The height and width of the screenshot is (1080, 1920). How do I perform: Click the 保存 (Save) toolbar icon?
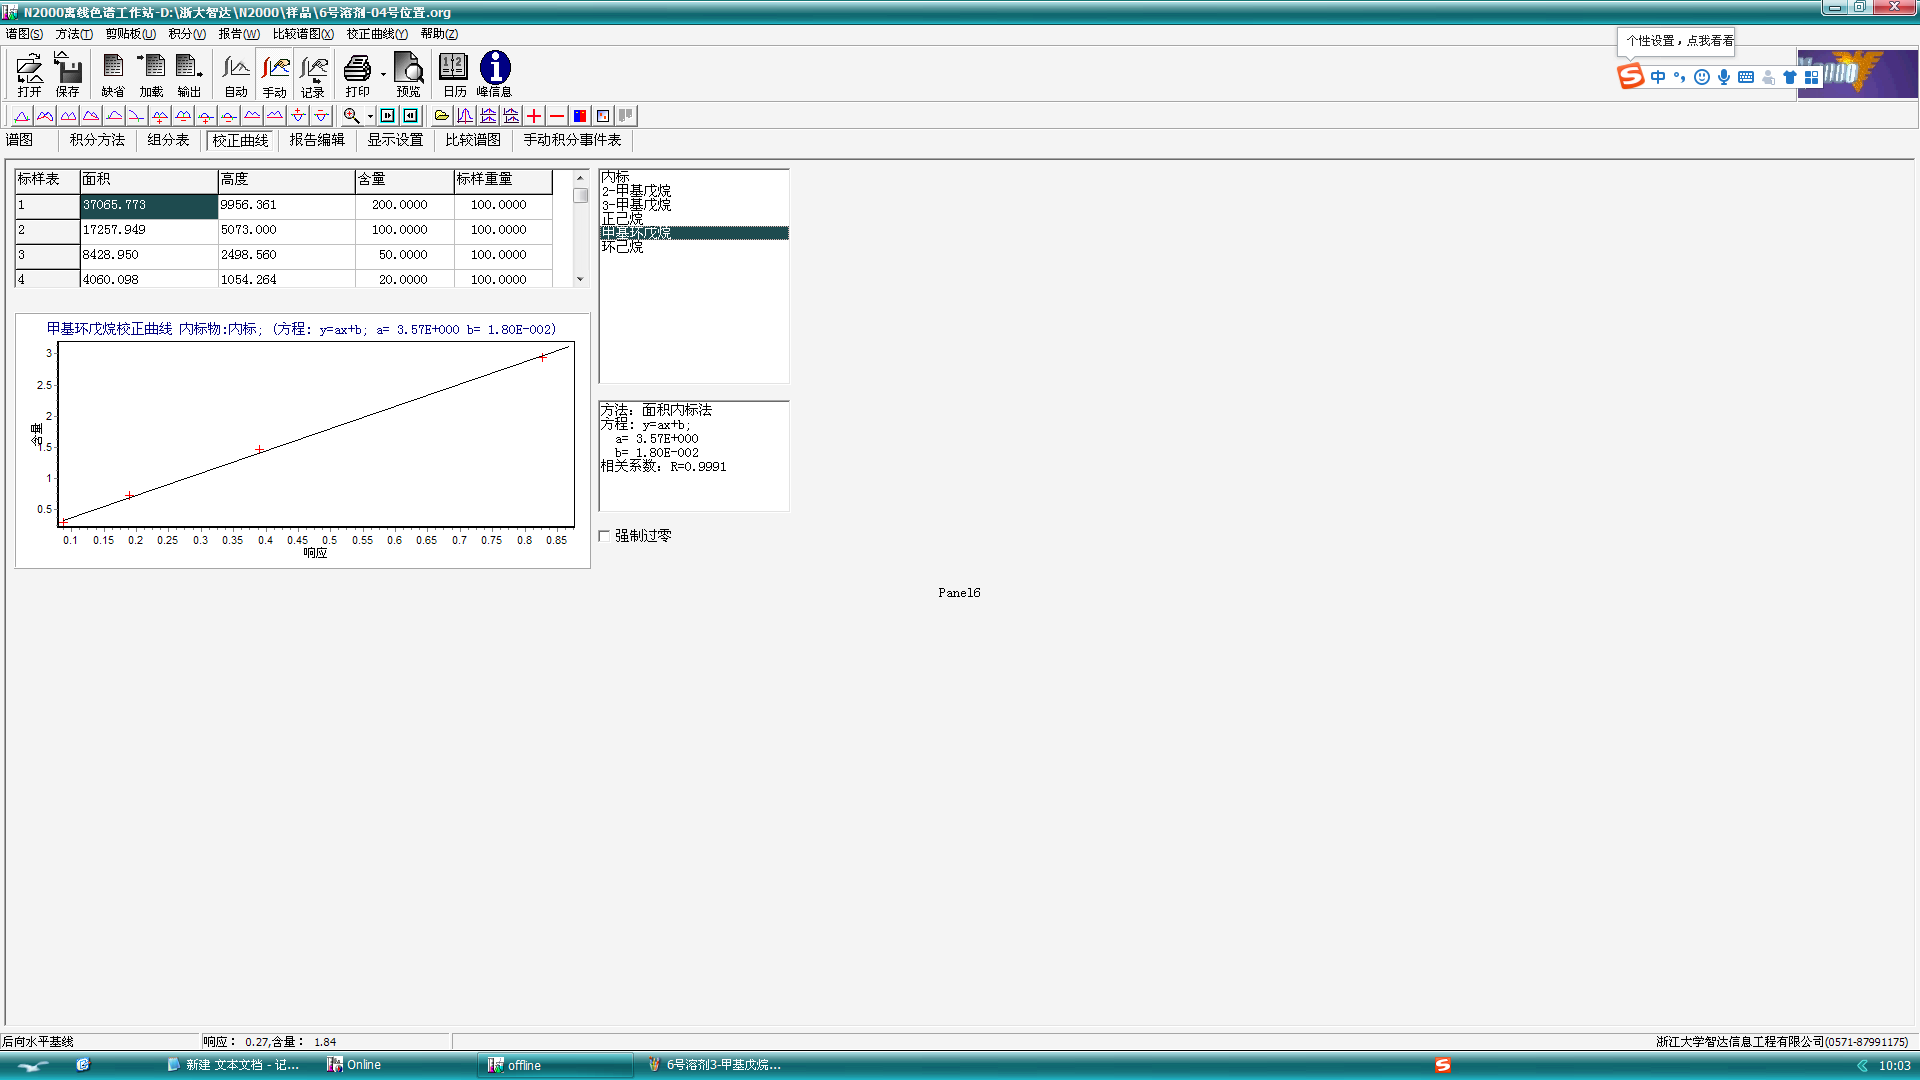(67, 74)
